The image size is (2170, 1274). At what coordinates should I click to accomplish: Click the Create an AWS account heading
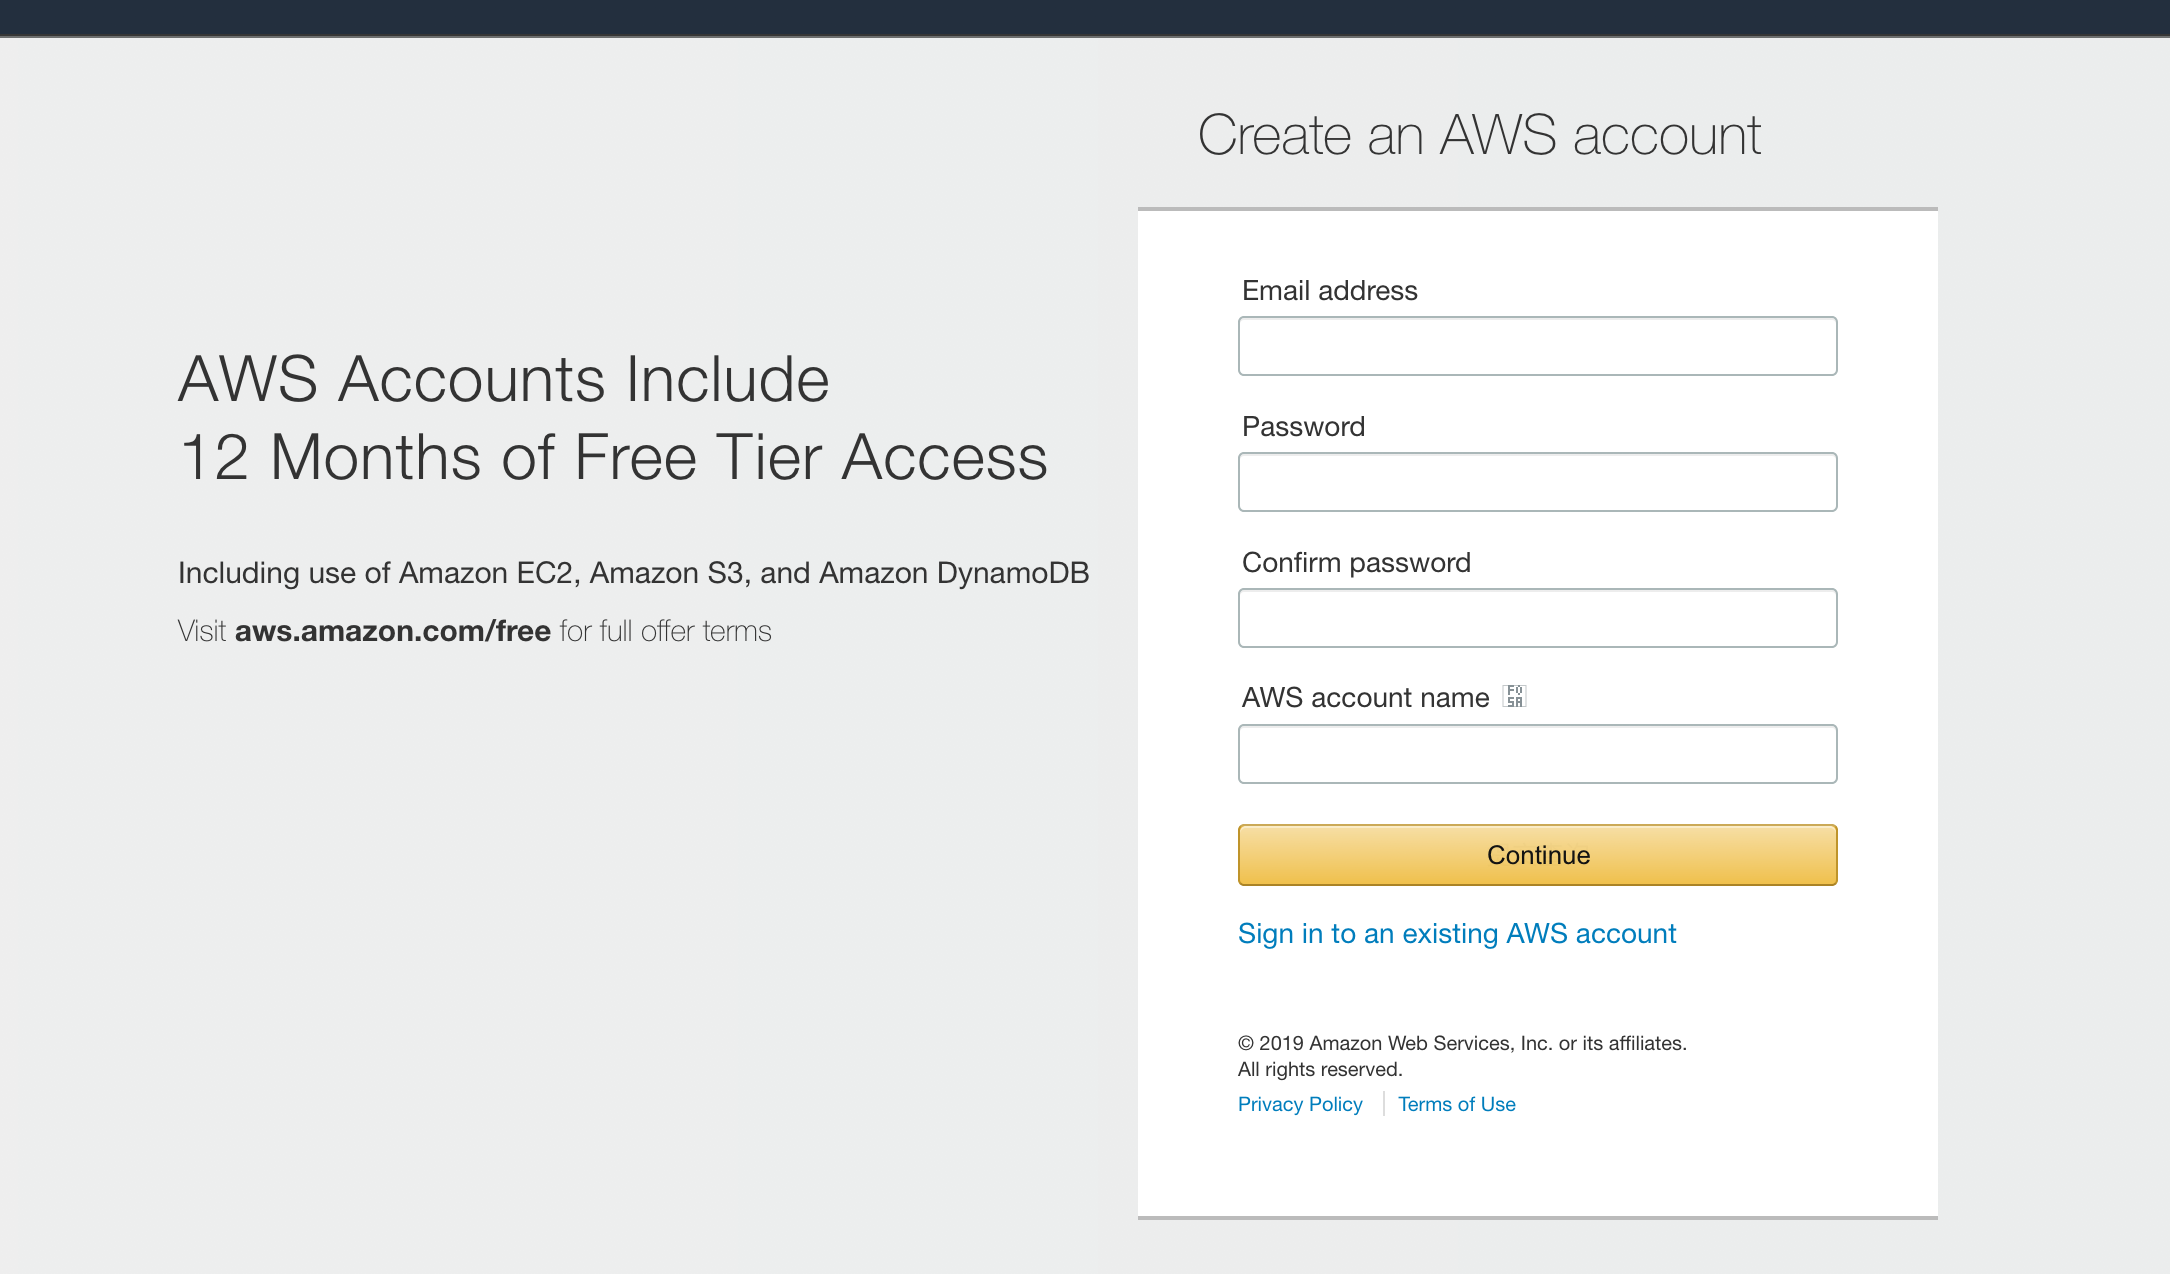point(1479,135)
